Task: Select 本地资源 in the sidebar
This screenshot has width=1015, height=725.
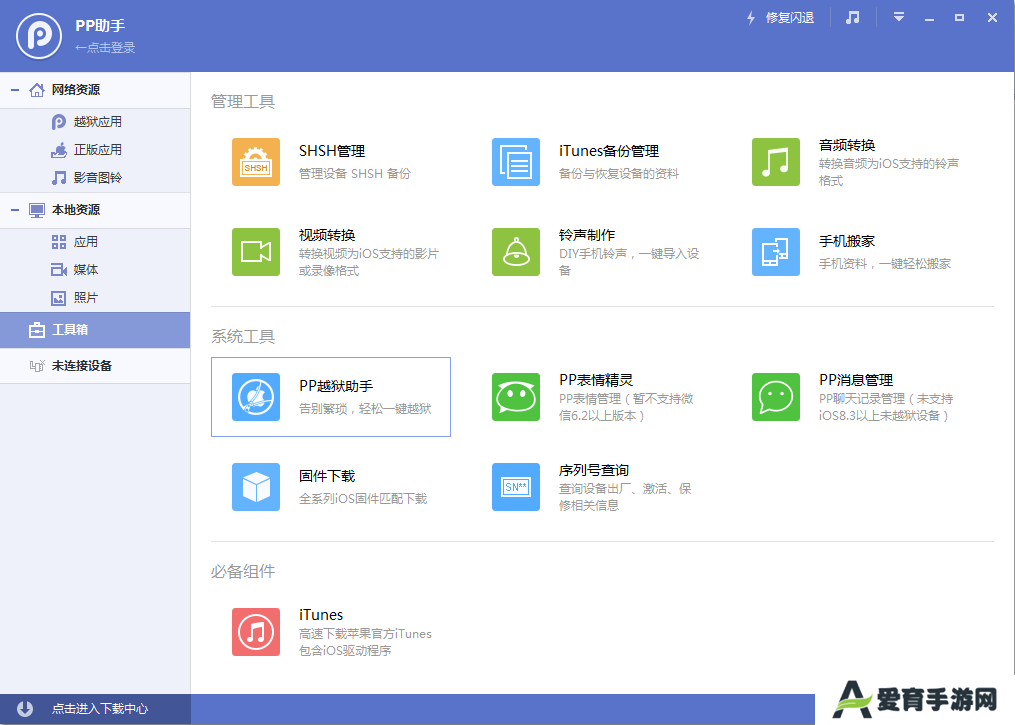Action: [95, 210]
